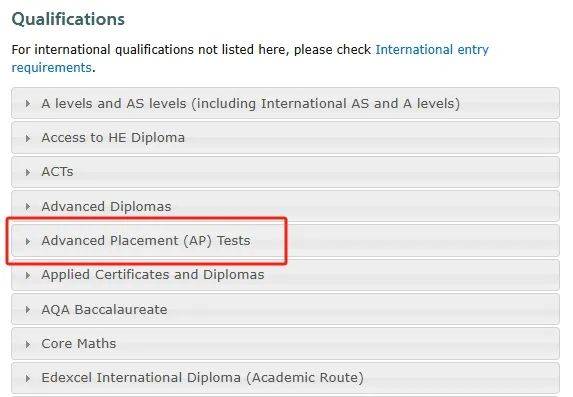The image size is (573, 397).
Task: Click the arrow icon beside Edexcel International Diploma
Action: tap(28, 378)
